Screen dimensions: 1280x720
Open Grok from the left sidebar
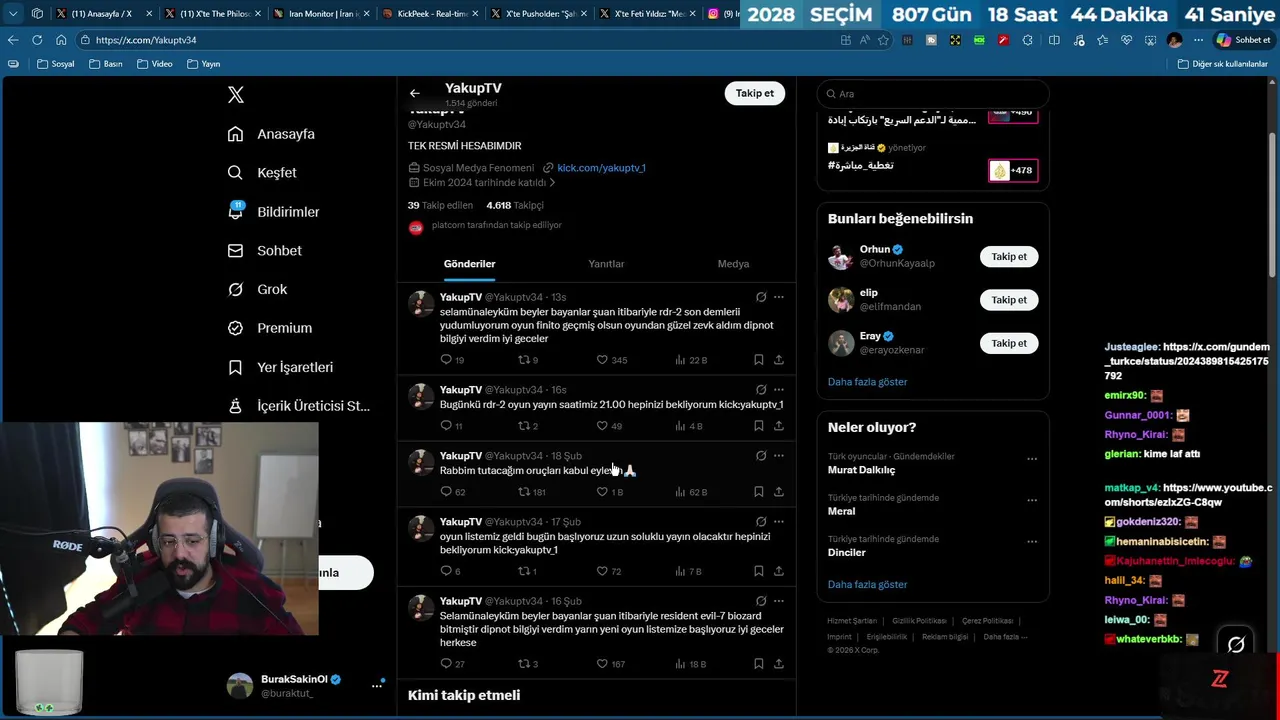(257, 289)
